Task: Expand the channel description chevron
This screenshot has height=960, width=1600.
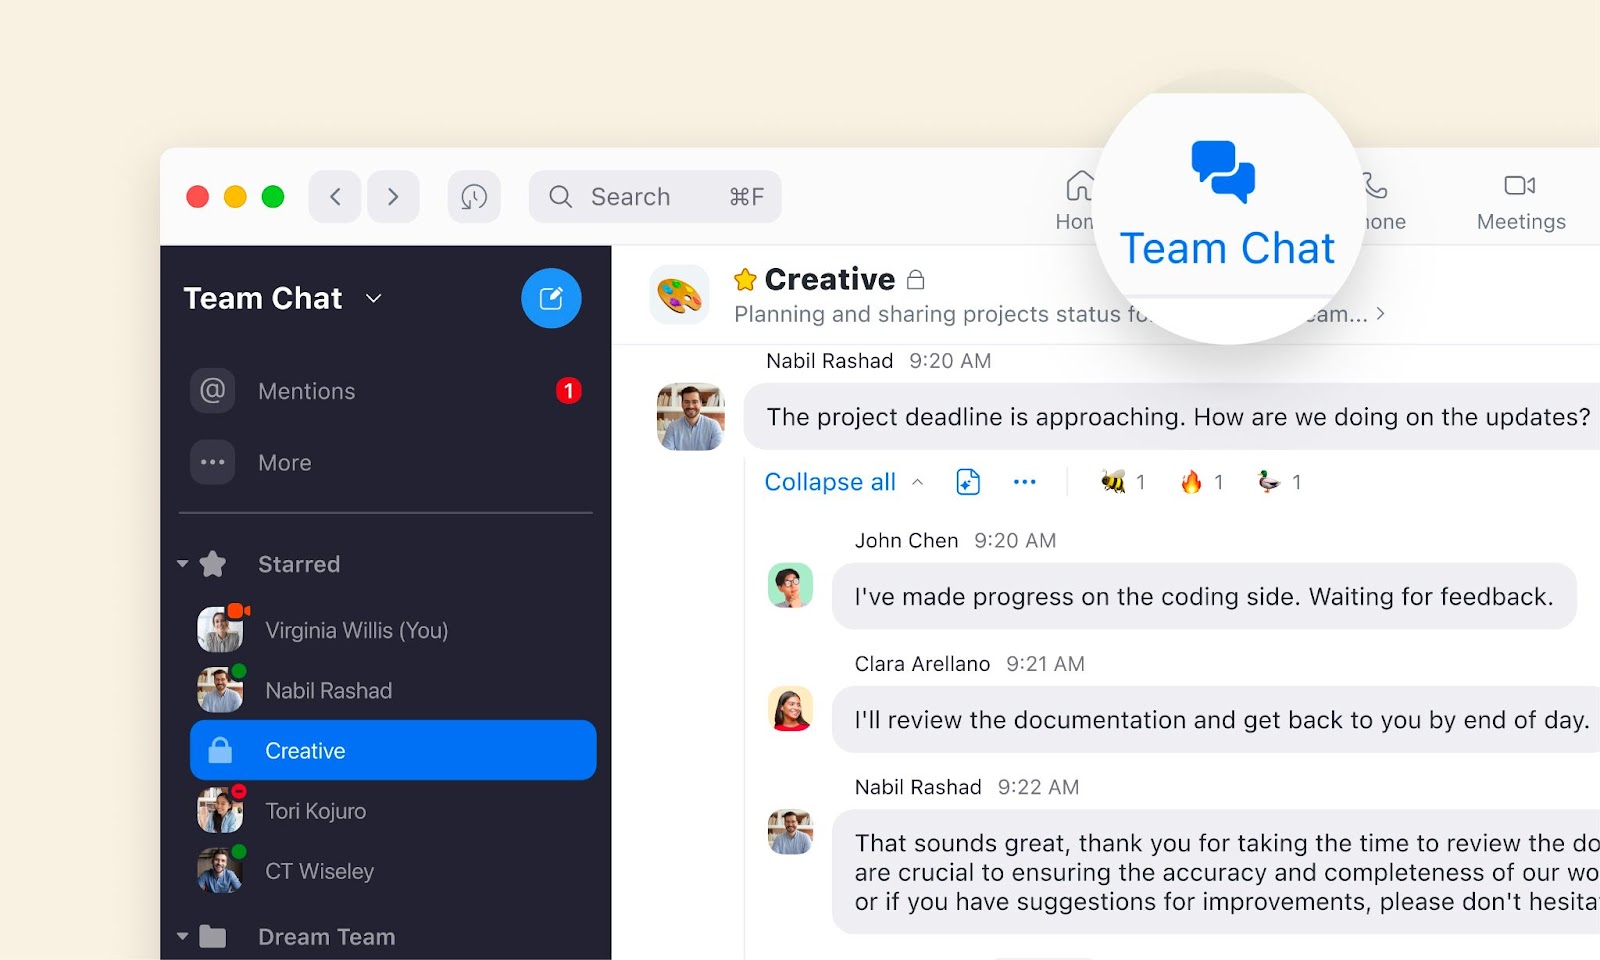Action: click(1381, 314)
